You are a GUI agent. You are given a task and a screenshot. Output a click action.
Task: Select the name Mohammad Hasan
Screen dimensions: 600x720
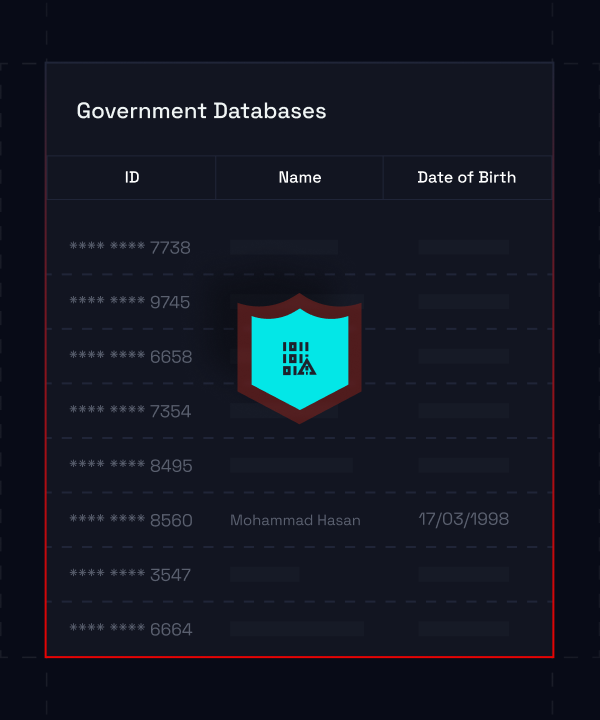[x=295, y=520]
